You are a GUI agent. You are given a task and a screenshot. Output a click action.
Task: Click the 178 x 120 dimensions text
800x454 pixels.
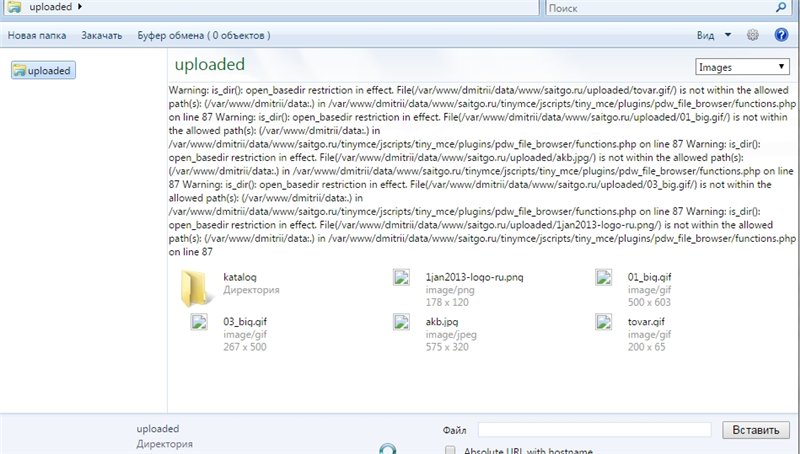pos(447,302)
